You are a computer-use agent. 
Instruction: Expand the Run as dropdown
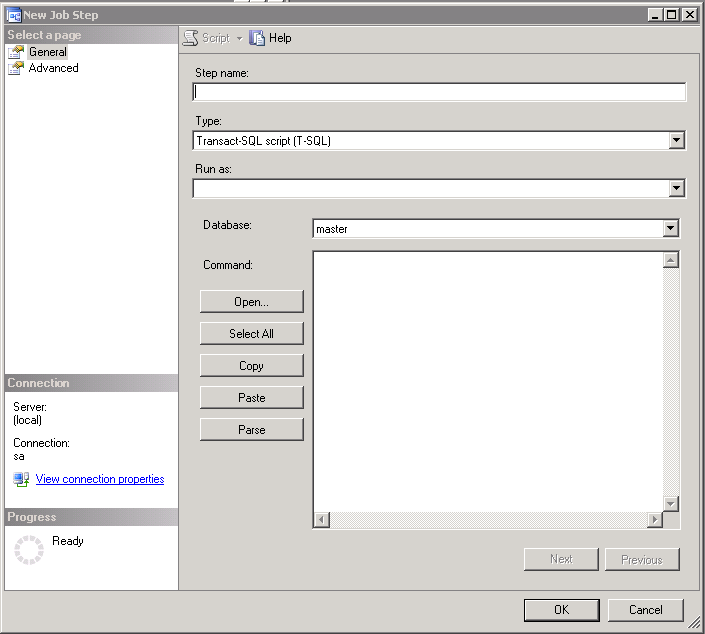point(676,188)
